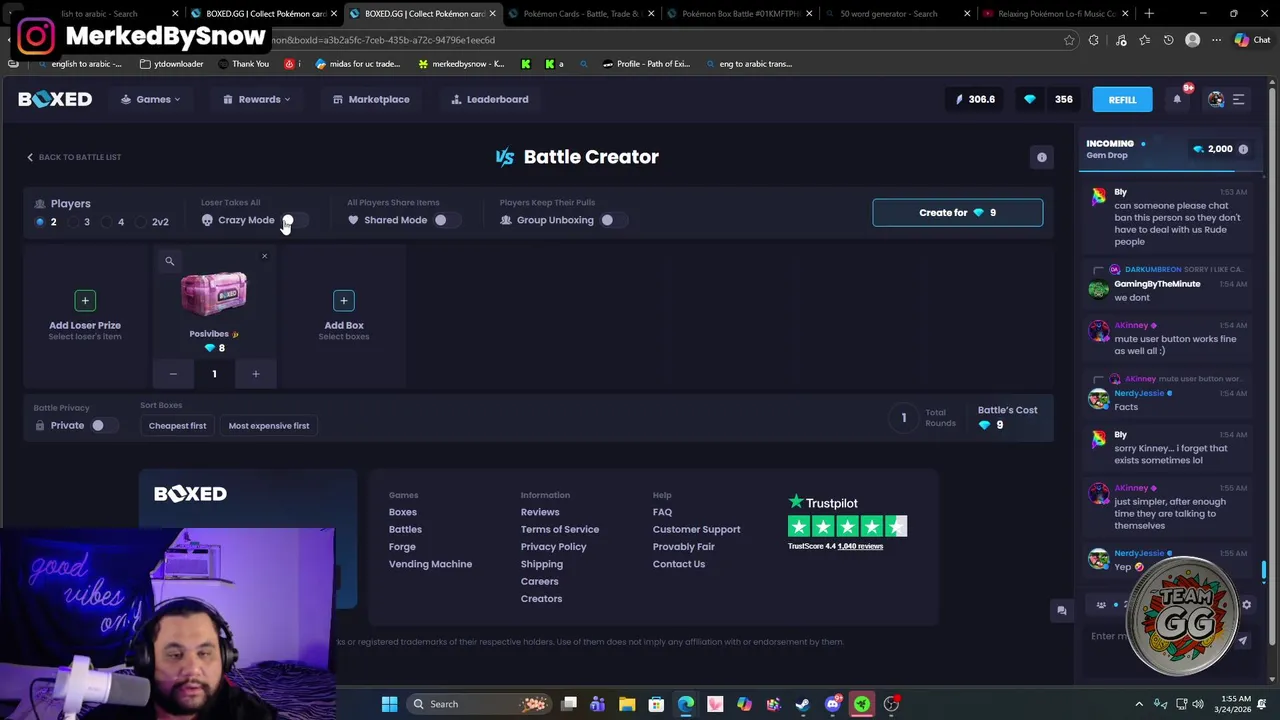
Task: Decrease Posivibes box quantity
Action: [173, 374]
